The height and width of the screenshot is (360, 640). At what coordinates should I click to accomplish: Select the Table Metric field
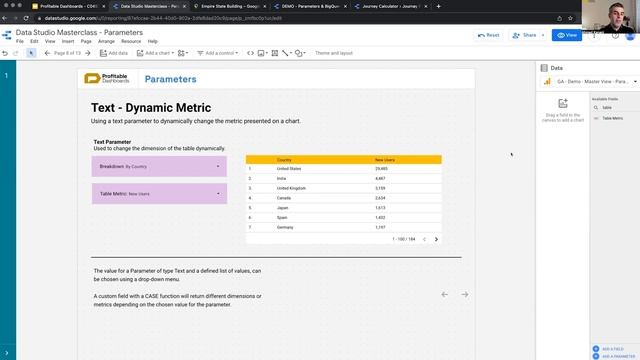tap(613, 118)
